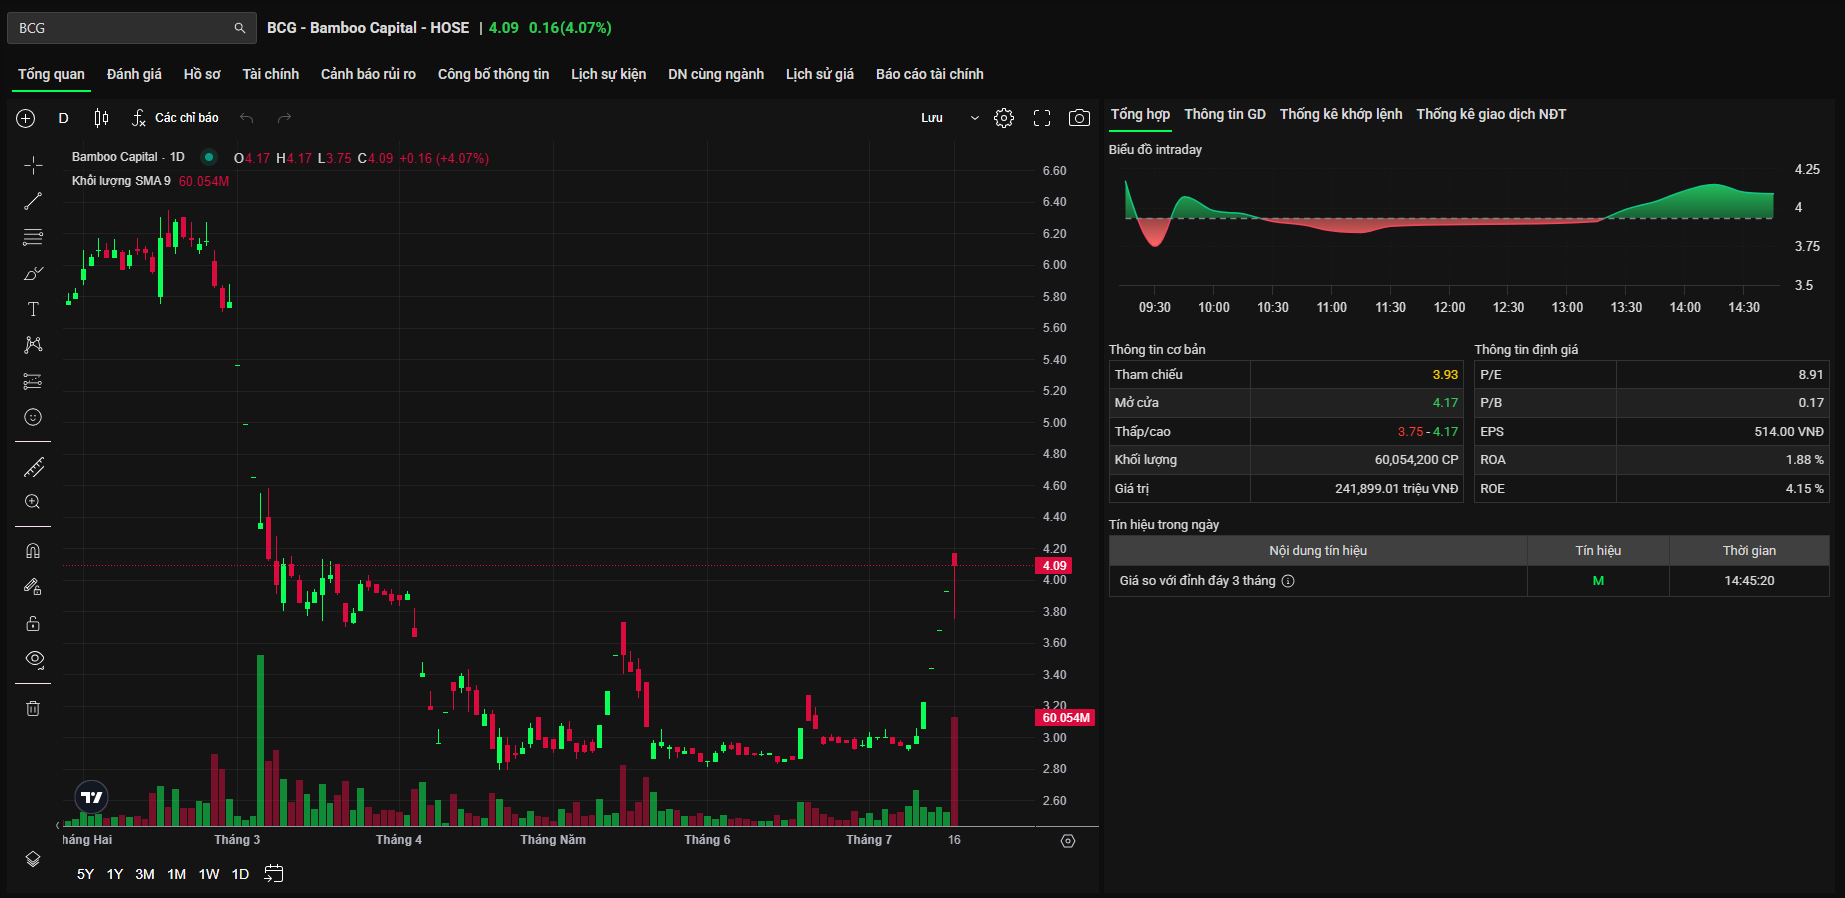The width and height of the screenshot is (1845, 898).
Task: Set chart range to 1Y
Action: coord(115,874)
